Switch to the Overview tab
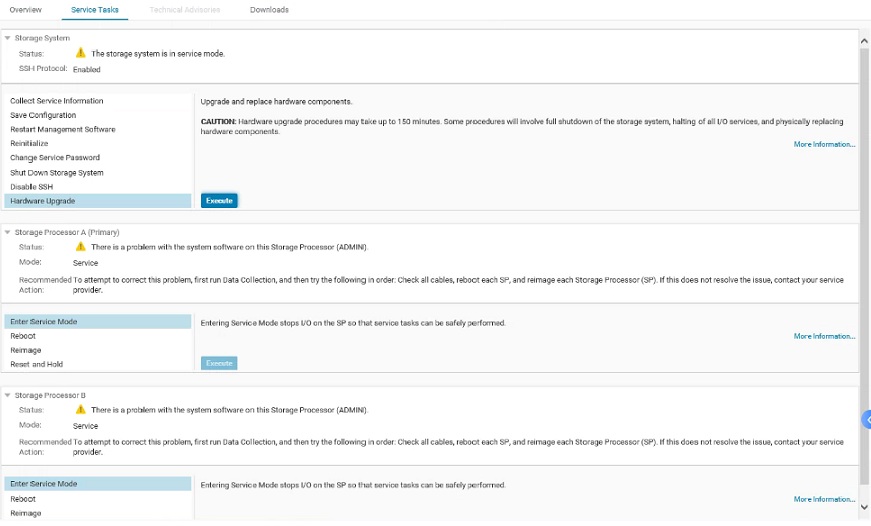This screenshot has width=871, height=526. pos(26,10)
